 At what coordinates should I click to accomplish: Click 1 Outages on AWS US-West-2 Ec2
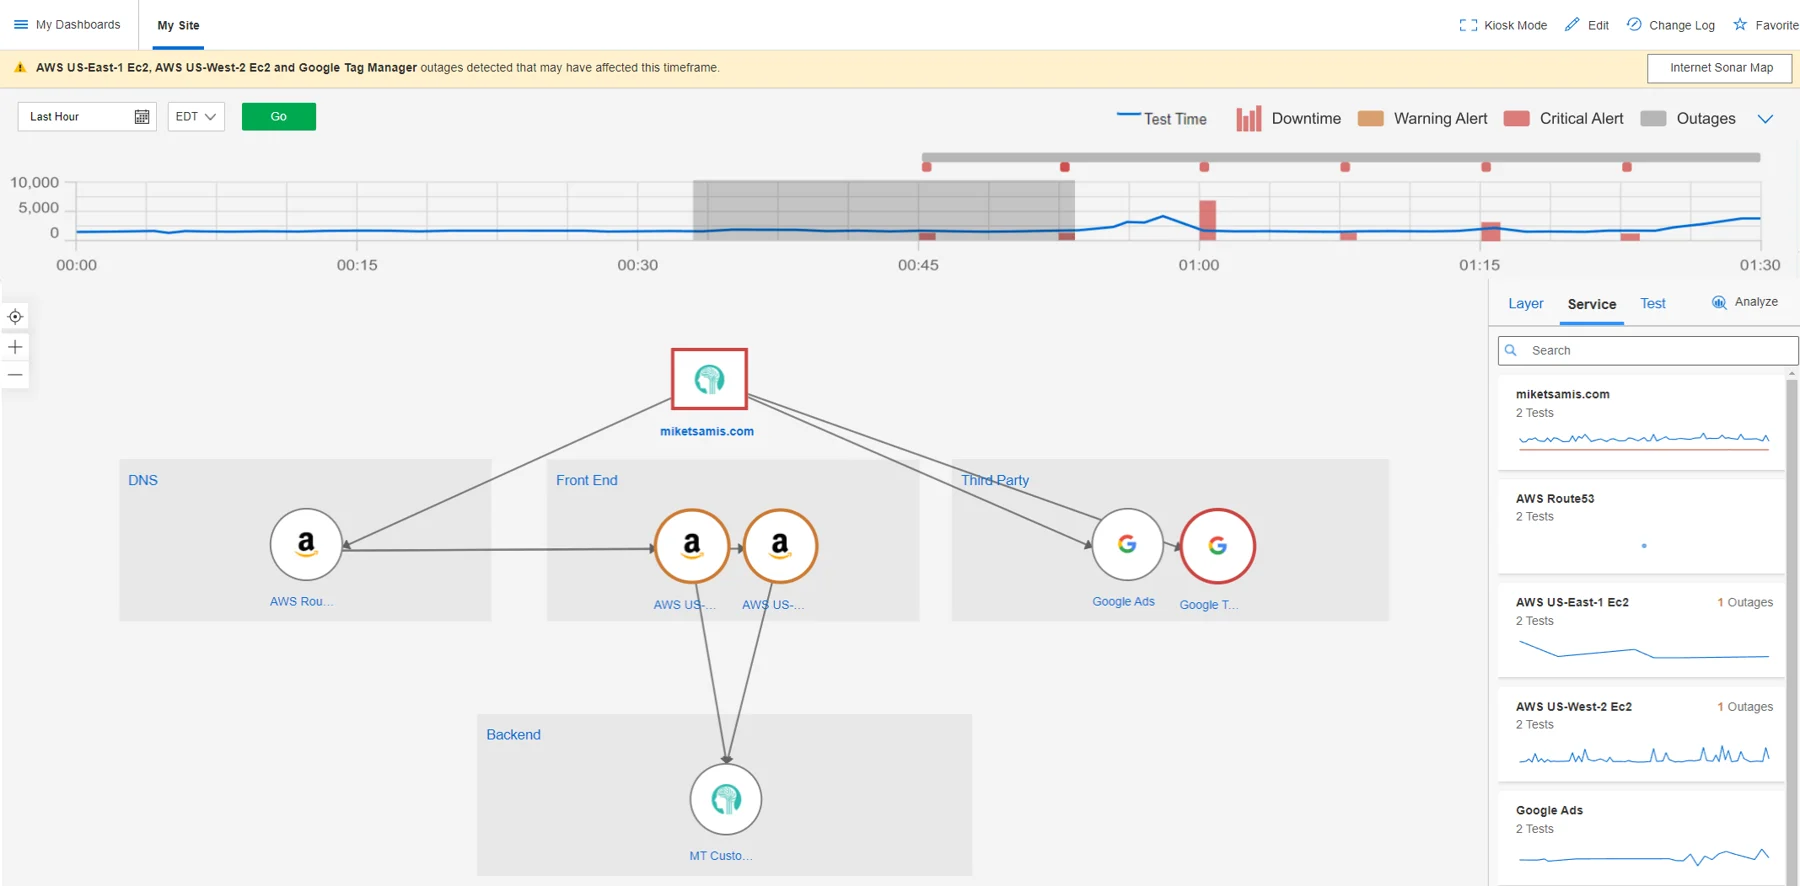1745,707
